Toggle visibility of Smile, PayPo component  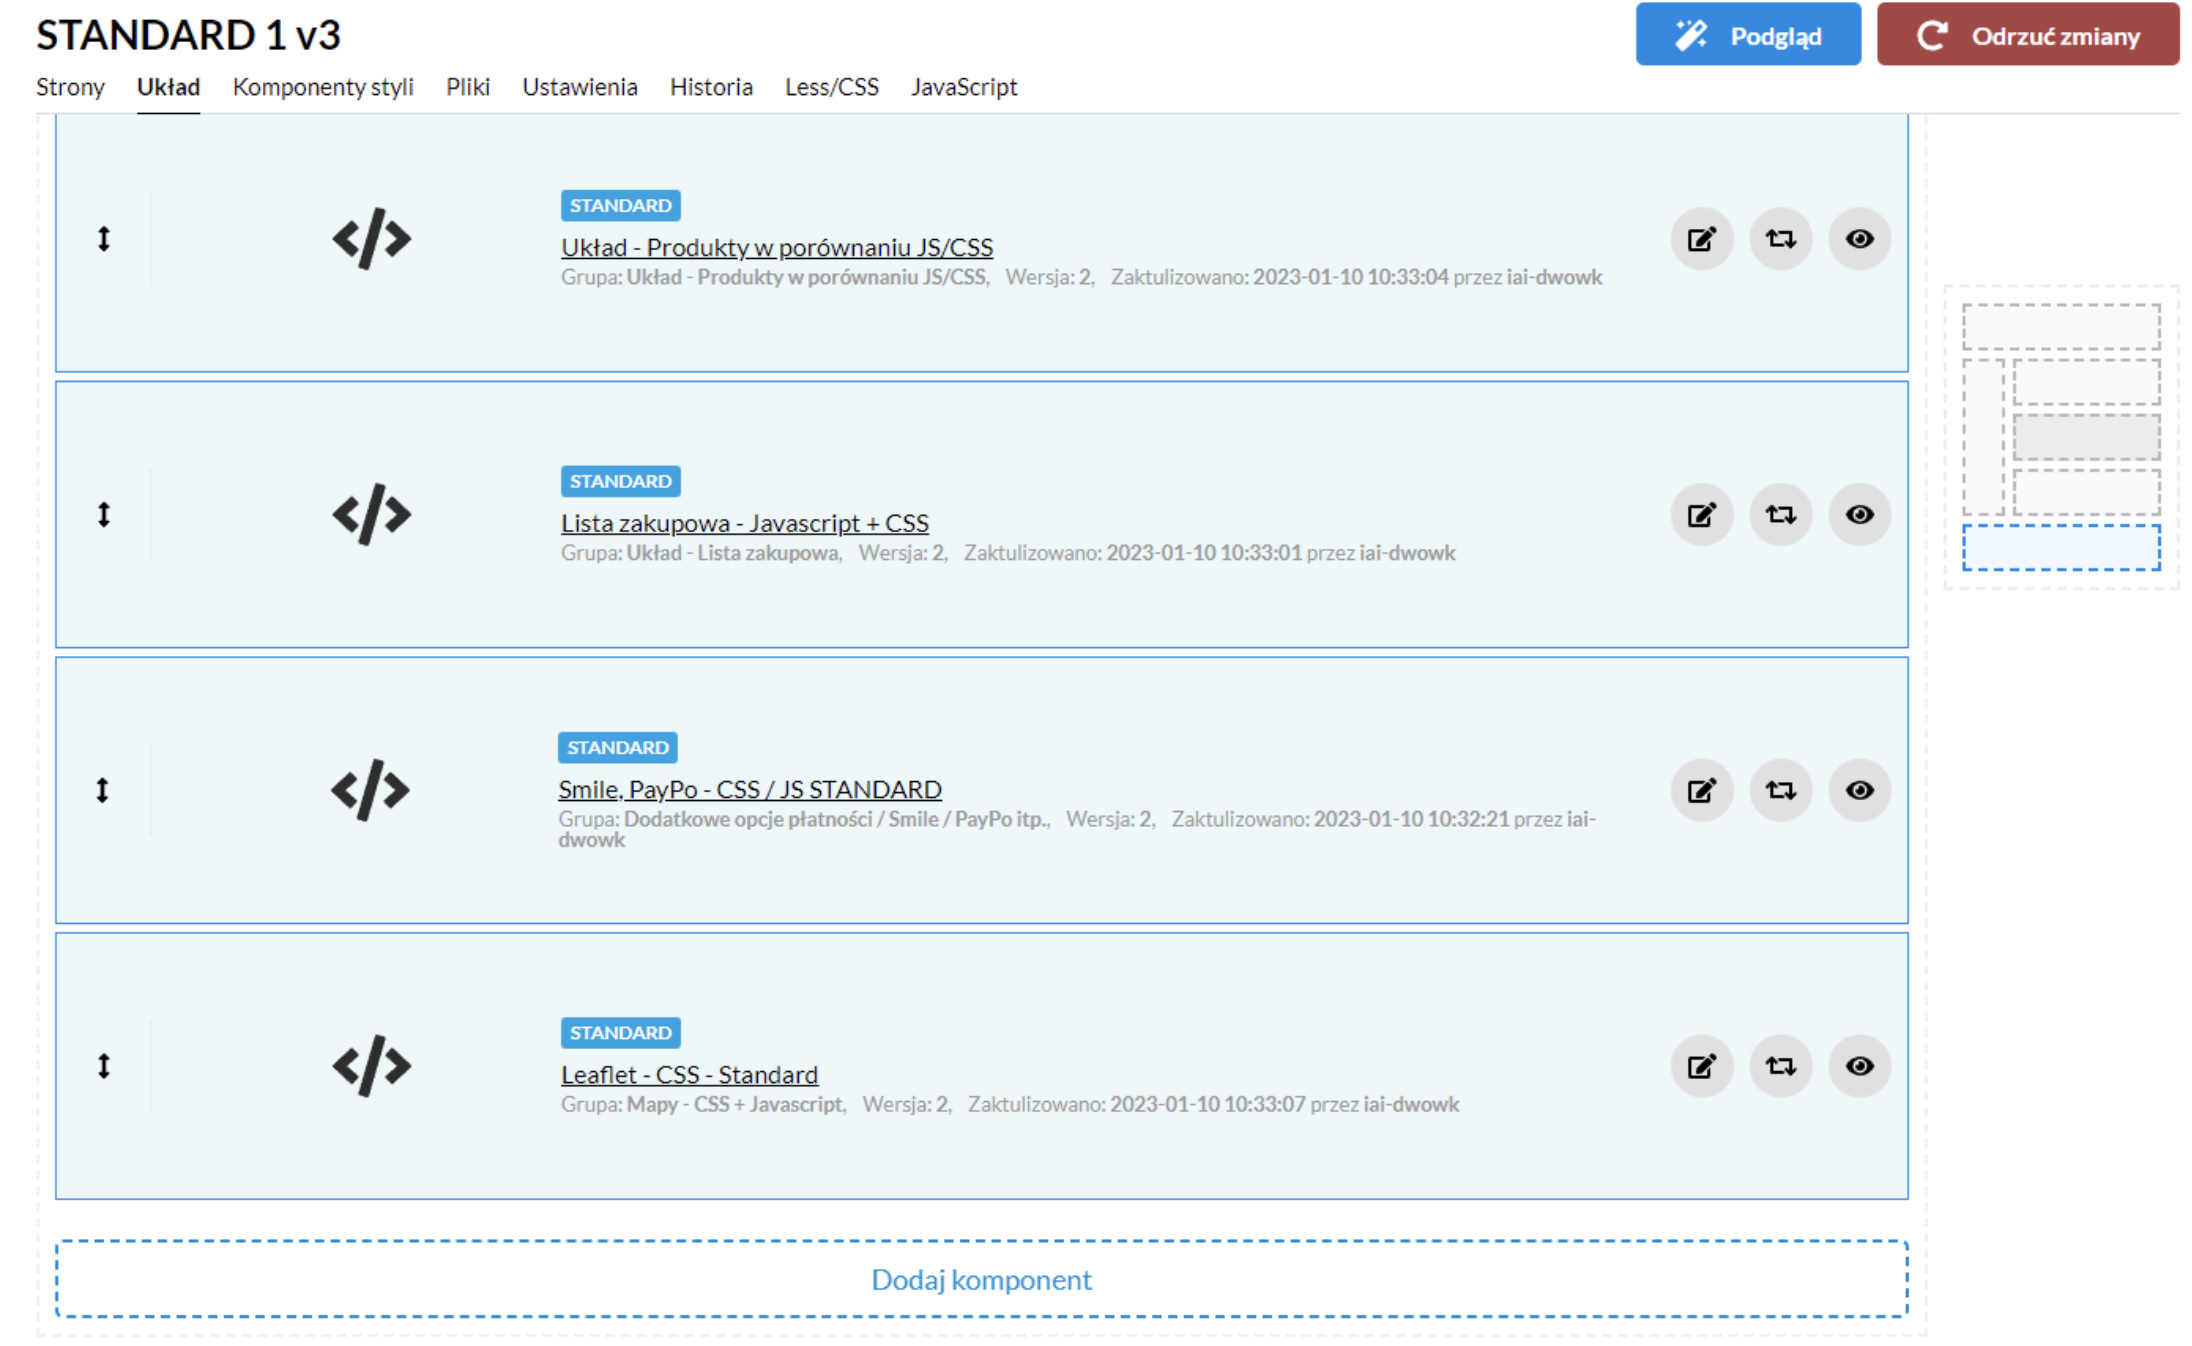(x=1859, y=790)
